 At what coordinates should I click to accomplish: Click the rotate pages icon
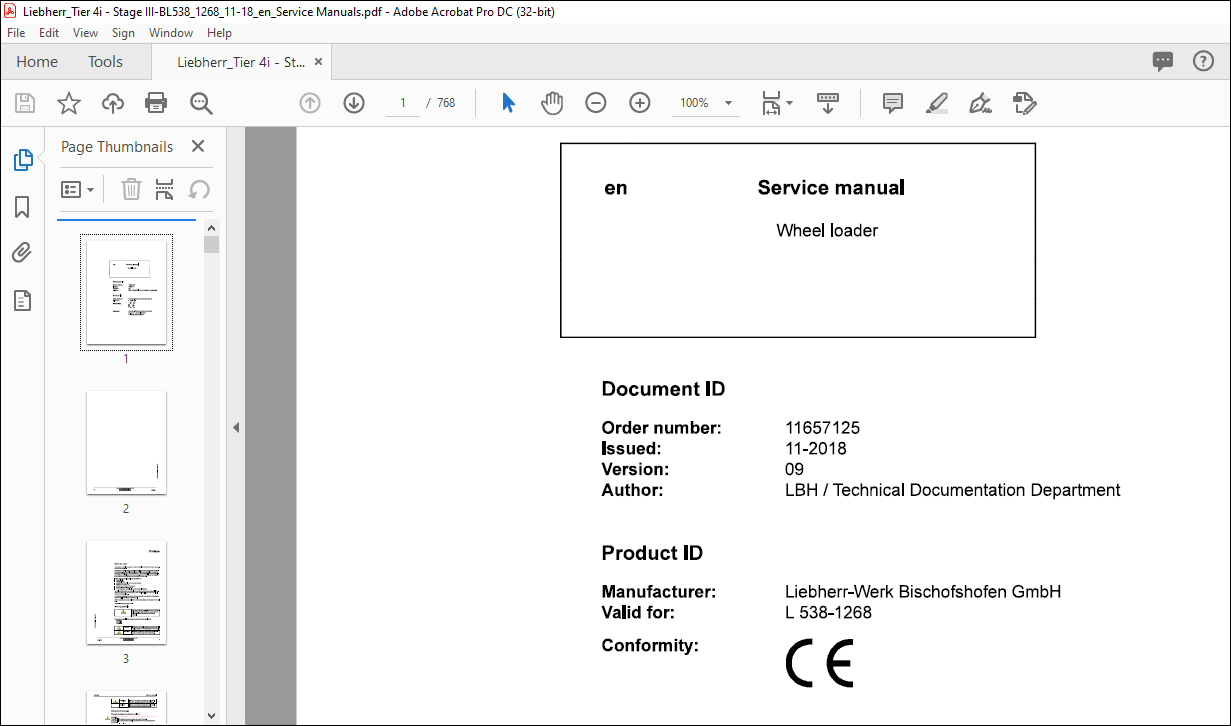tap(199, 189)
